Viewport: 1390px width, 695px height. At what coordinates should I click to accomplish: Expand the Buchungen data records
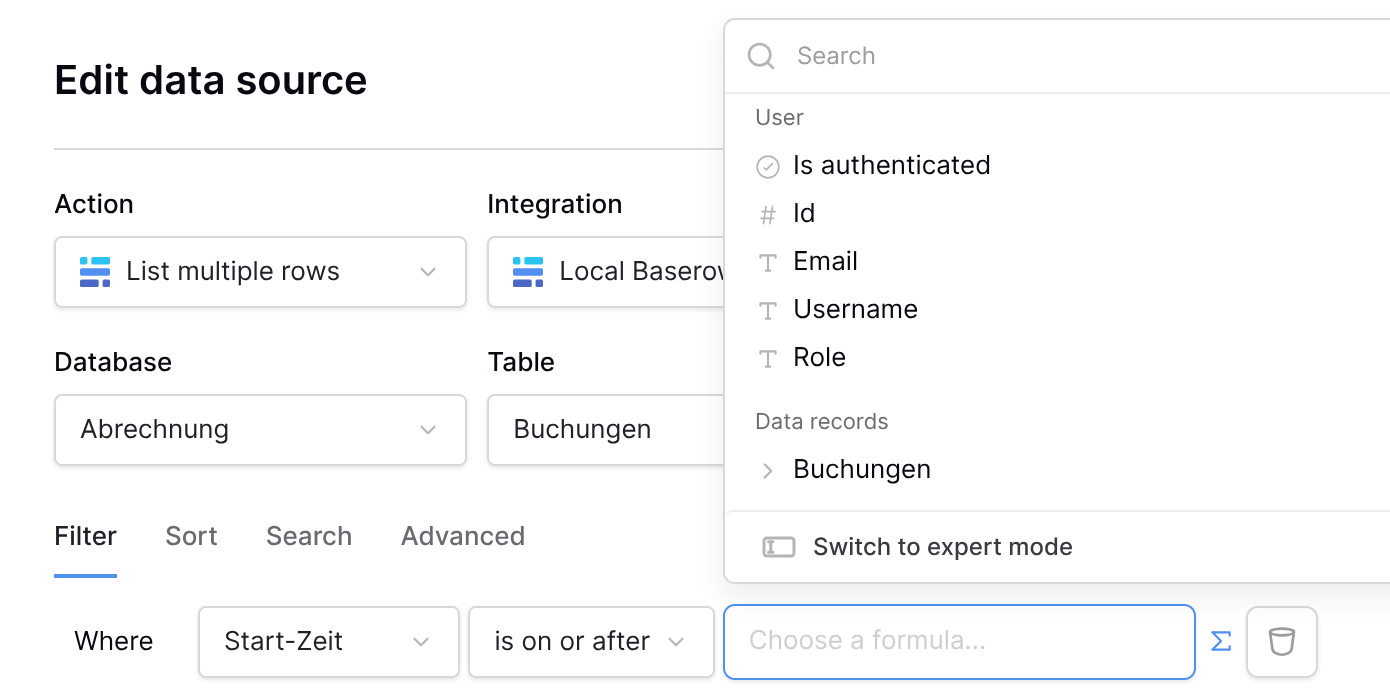pos(768,470)
